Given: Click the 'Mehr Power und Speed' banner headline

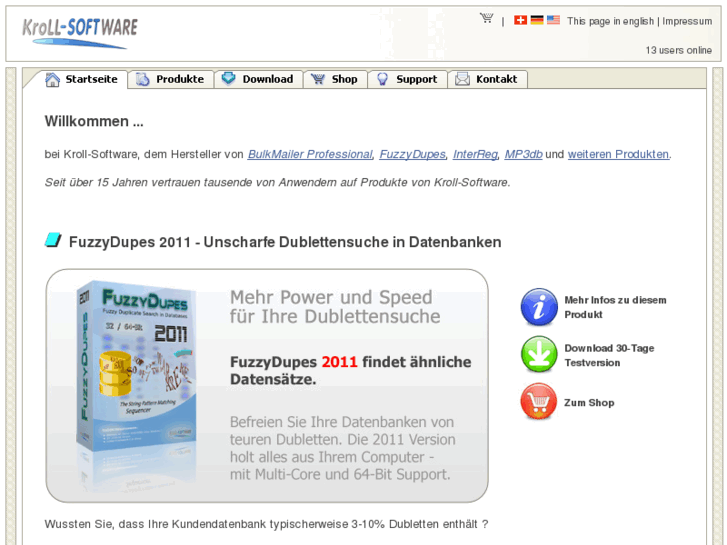Looking at the screenshot, I should (x=335, y=307).
